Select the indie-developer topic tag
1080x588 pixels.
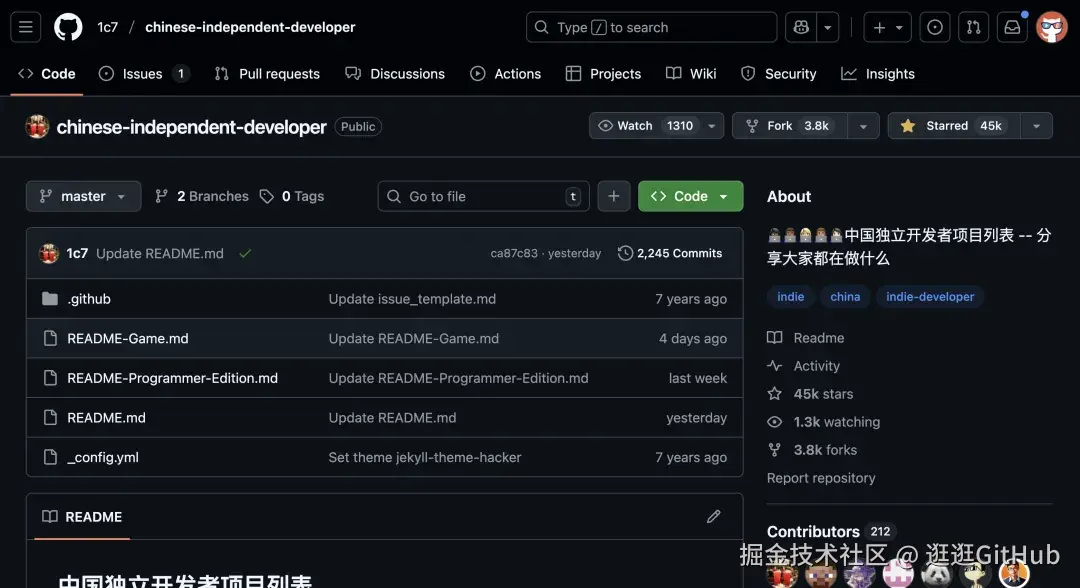tap(930, 296)
